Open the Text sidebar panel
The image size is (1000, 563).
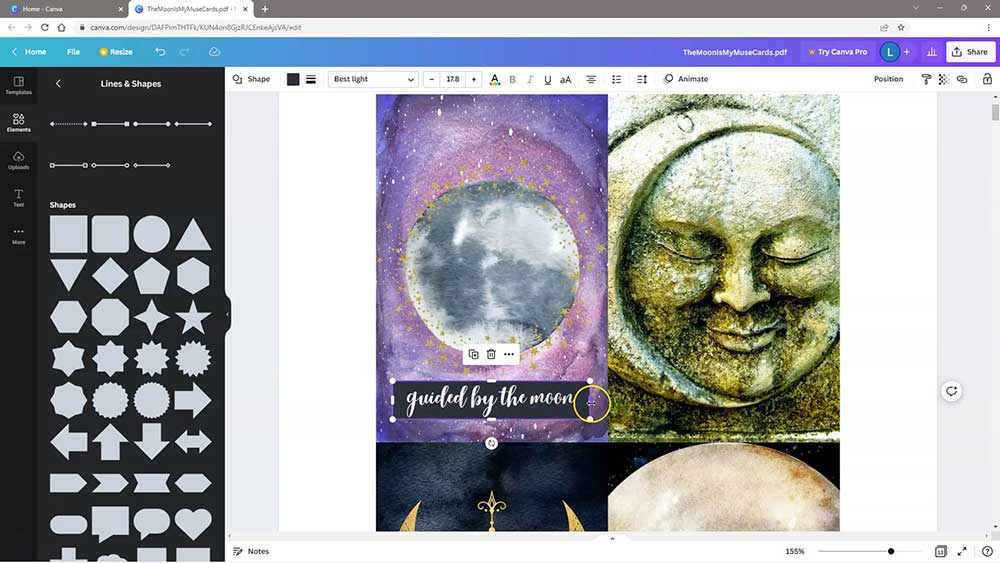tap(18, 198)
